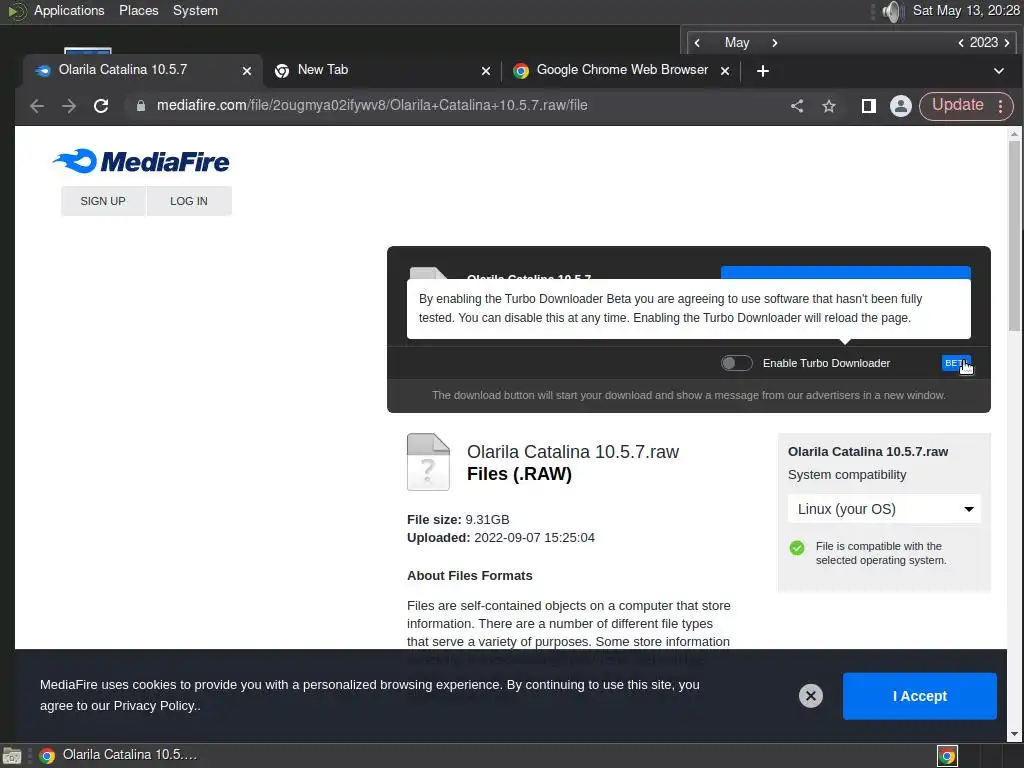Click the Files (.RAW) heading
1024x768 pixels.
click(519, 474)
